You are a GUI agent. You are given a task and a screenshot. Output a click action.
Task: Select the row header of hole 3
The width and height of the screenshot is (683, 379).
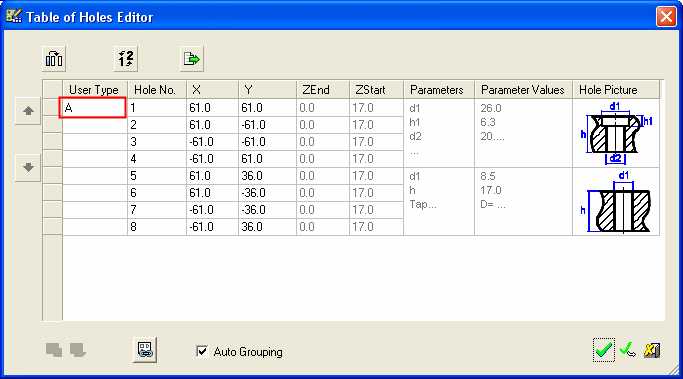click(x=53, y=142)
